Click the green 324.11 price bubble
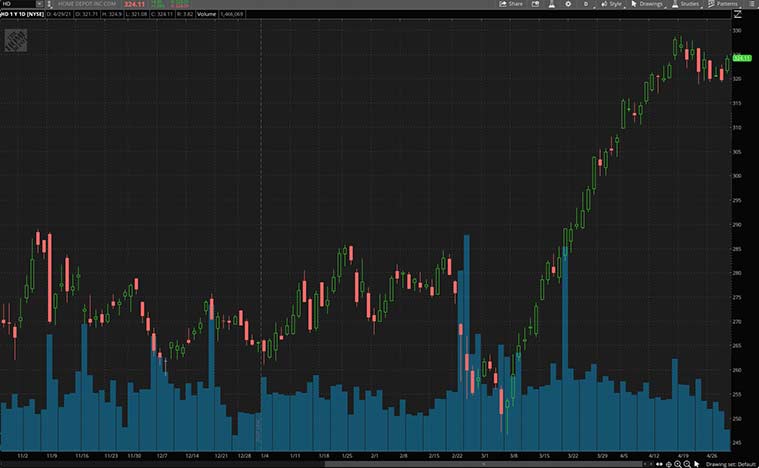Image resolution: width=759 pixels, height=468 pixels. (742, 58)
